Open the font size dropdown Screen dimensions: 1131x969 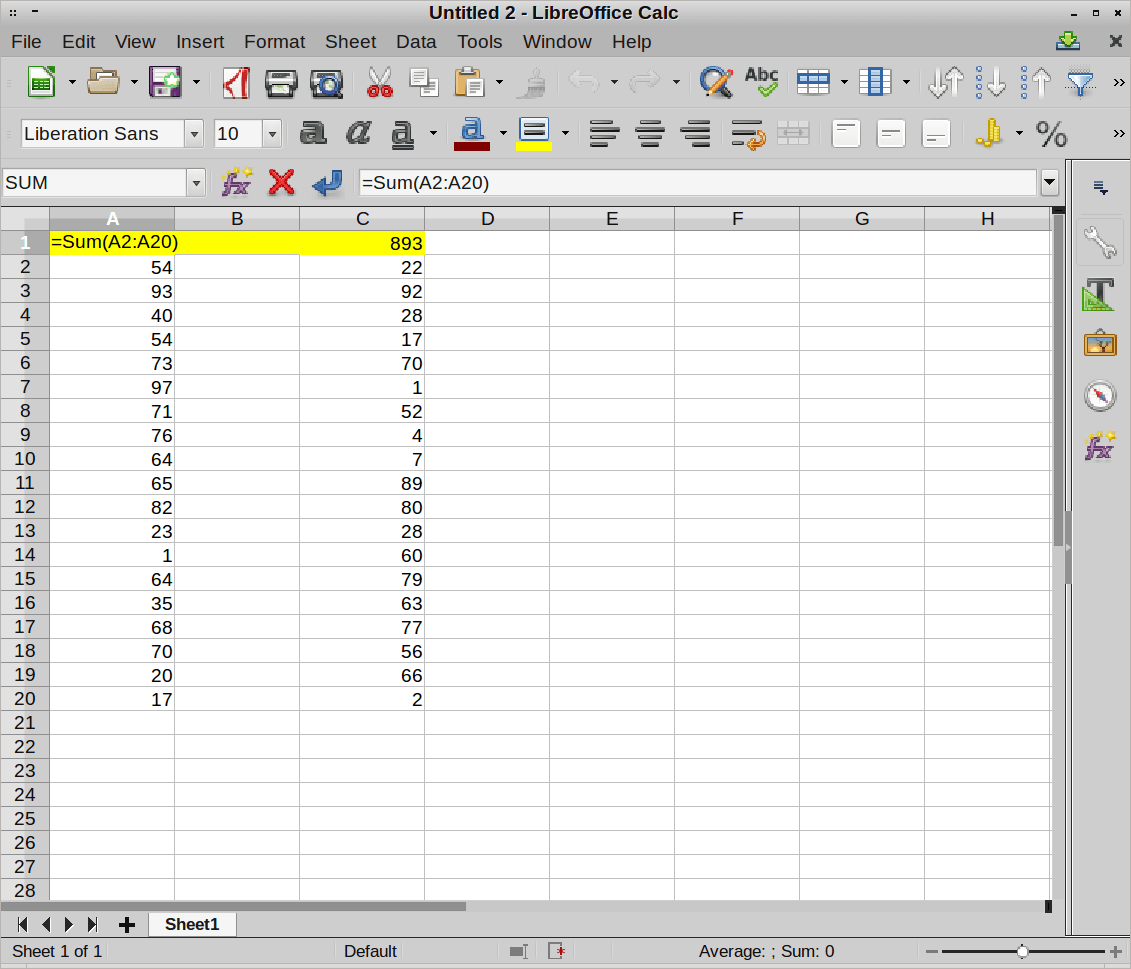tap(272, 134)
